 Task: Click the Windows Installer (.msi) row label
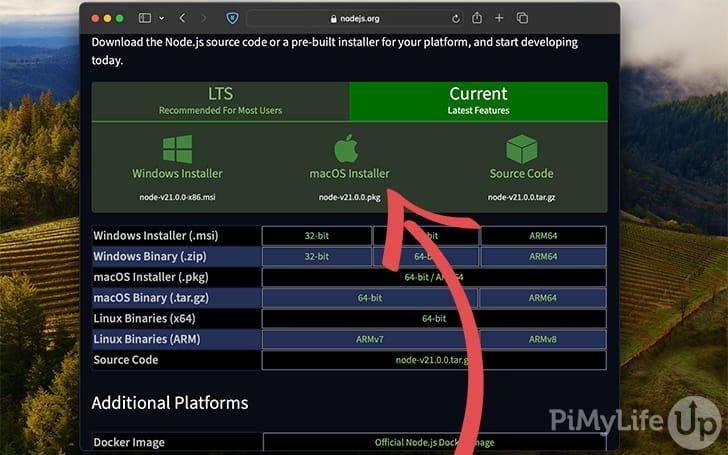pyautogui.click(x=156, y=236)
